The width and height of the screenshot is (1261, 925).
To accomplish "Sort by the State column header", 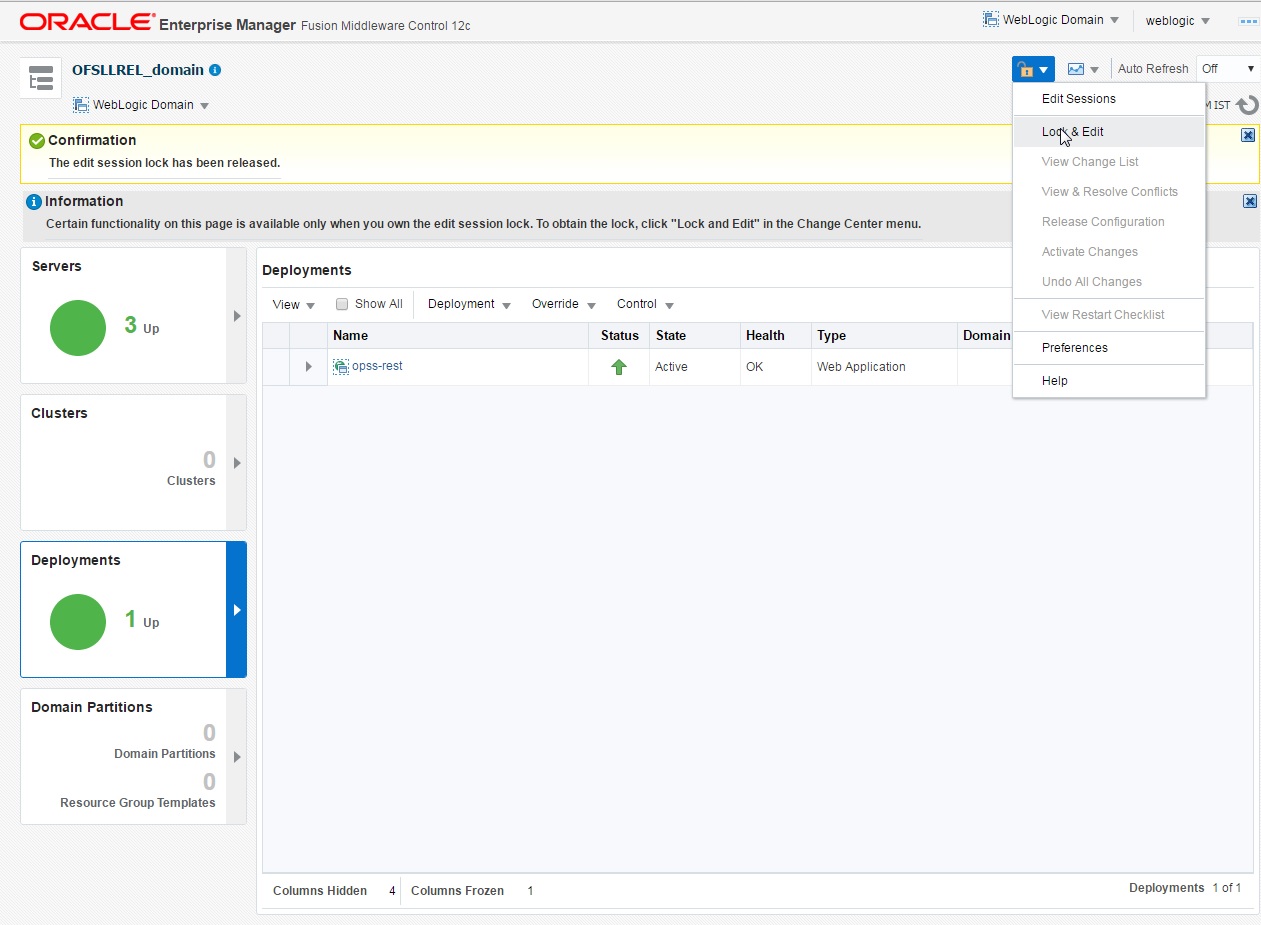I will (695, 336).
